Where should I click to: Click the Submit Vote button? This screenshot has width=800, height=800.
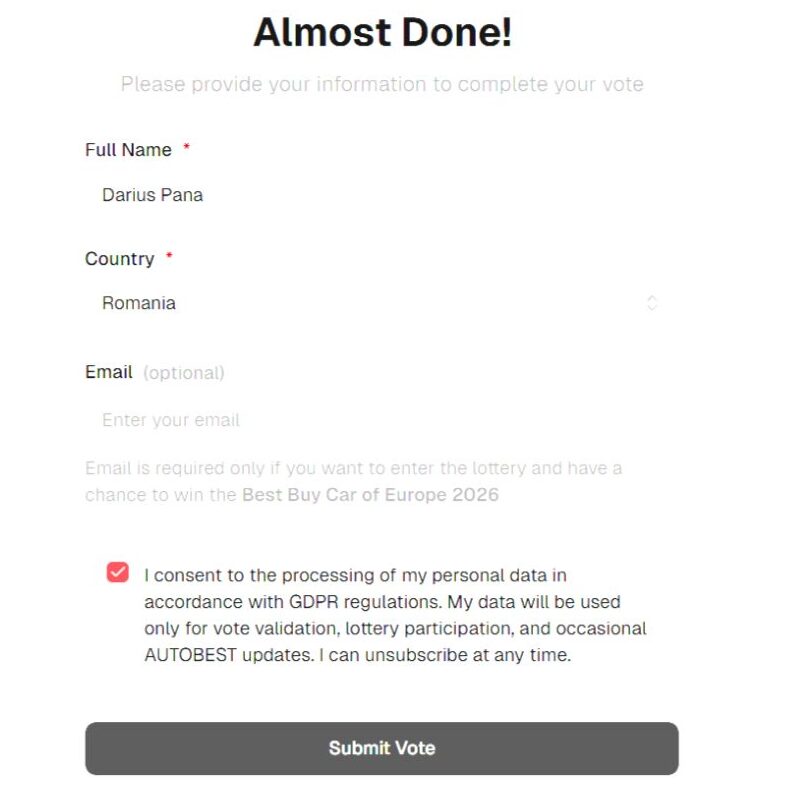click(381, 748)
